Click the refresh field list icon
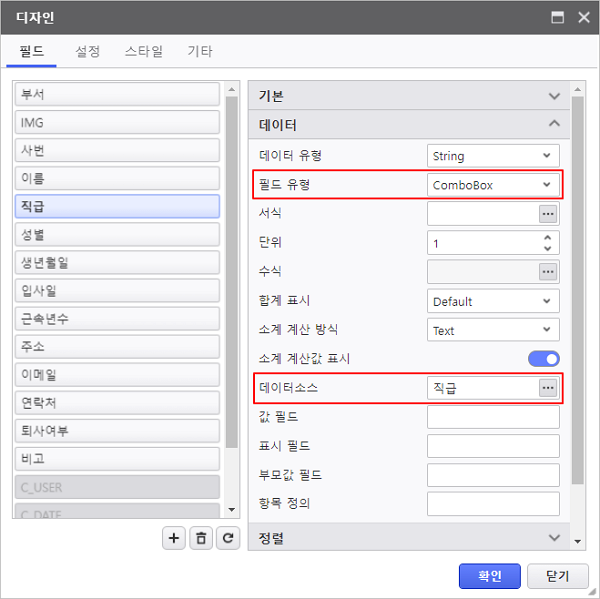This screenshot has width=600, height=599. coord(229,538)
